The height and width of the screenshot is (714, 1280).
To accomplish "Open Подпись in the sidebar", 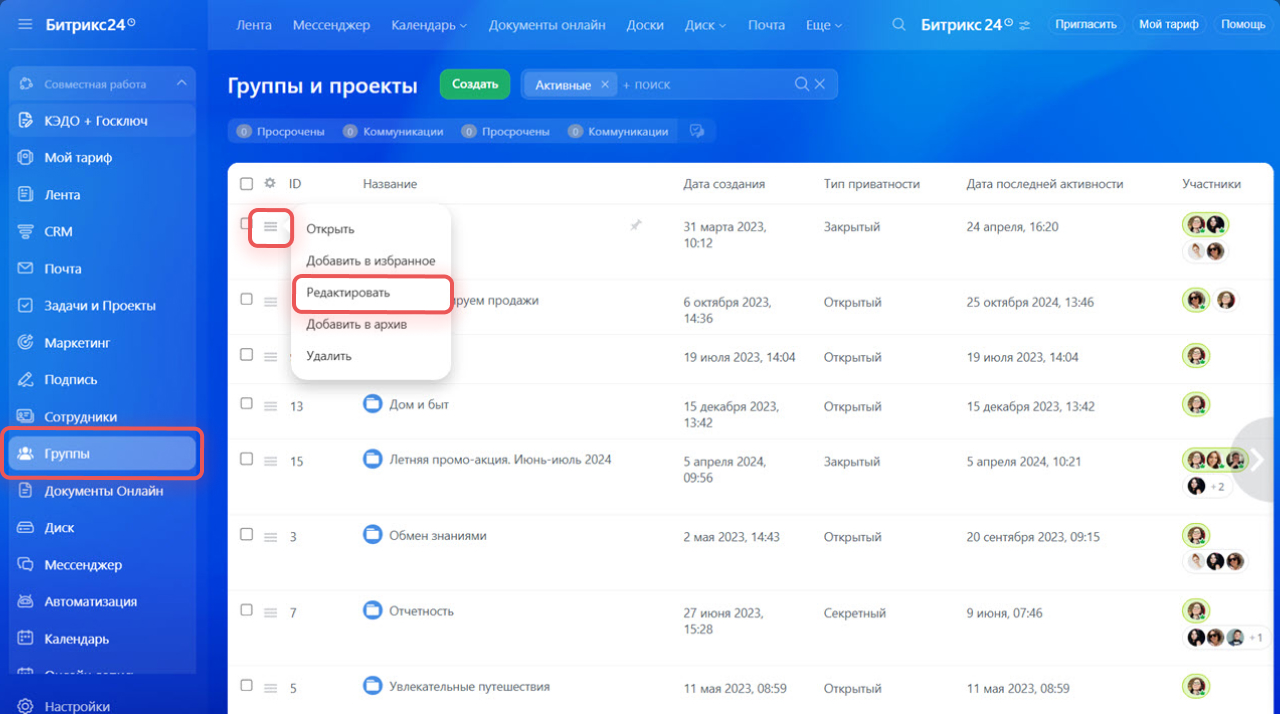I will pos(102,380).
